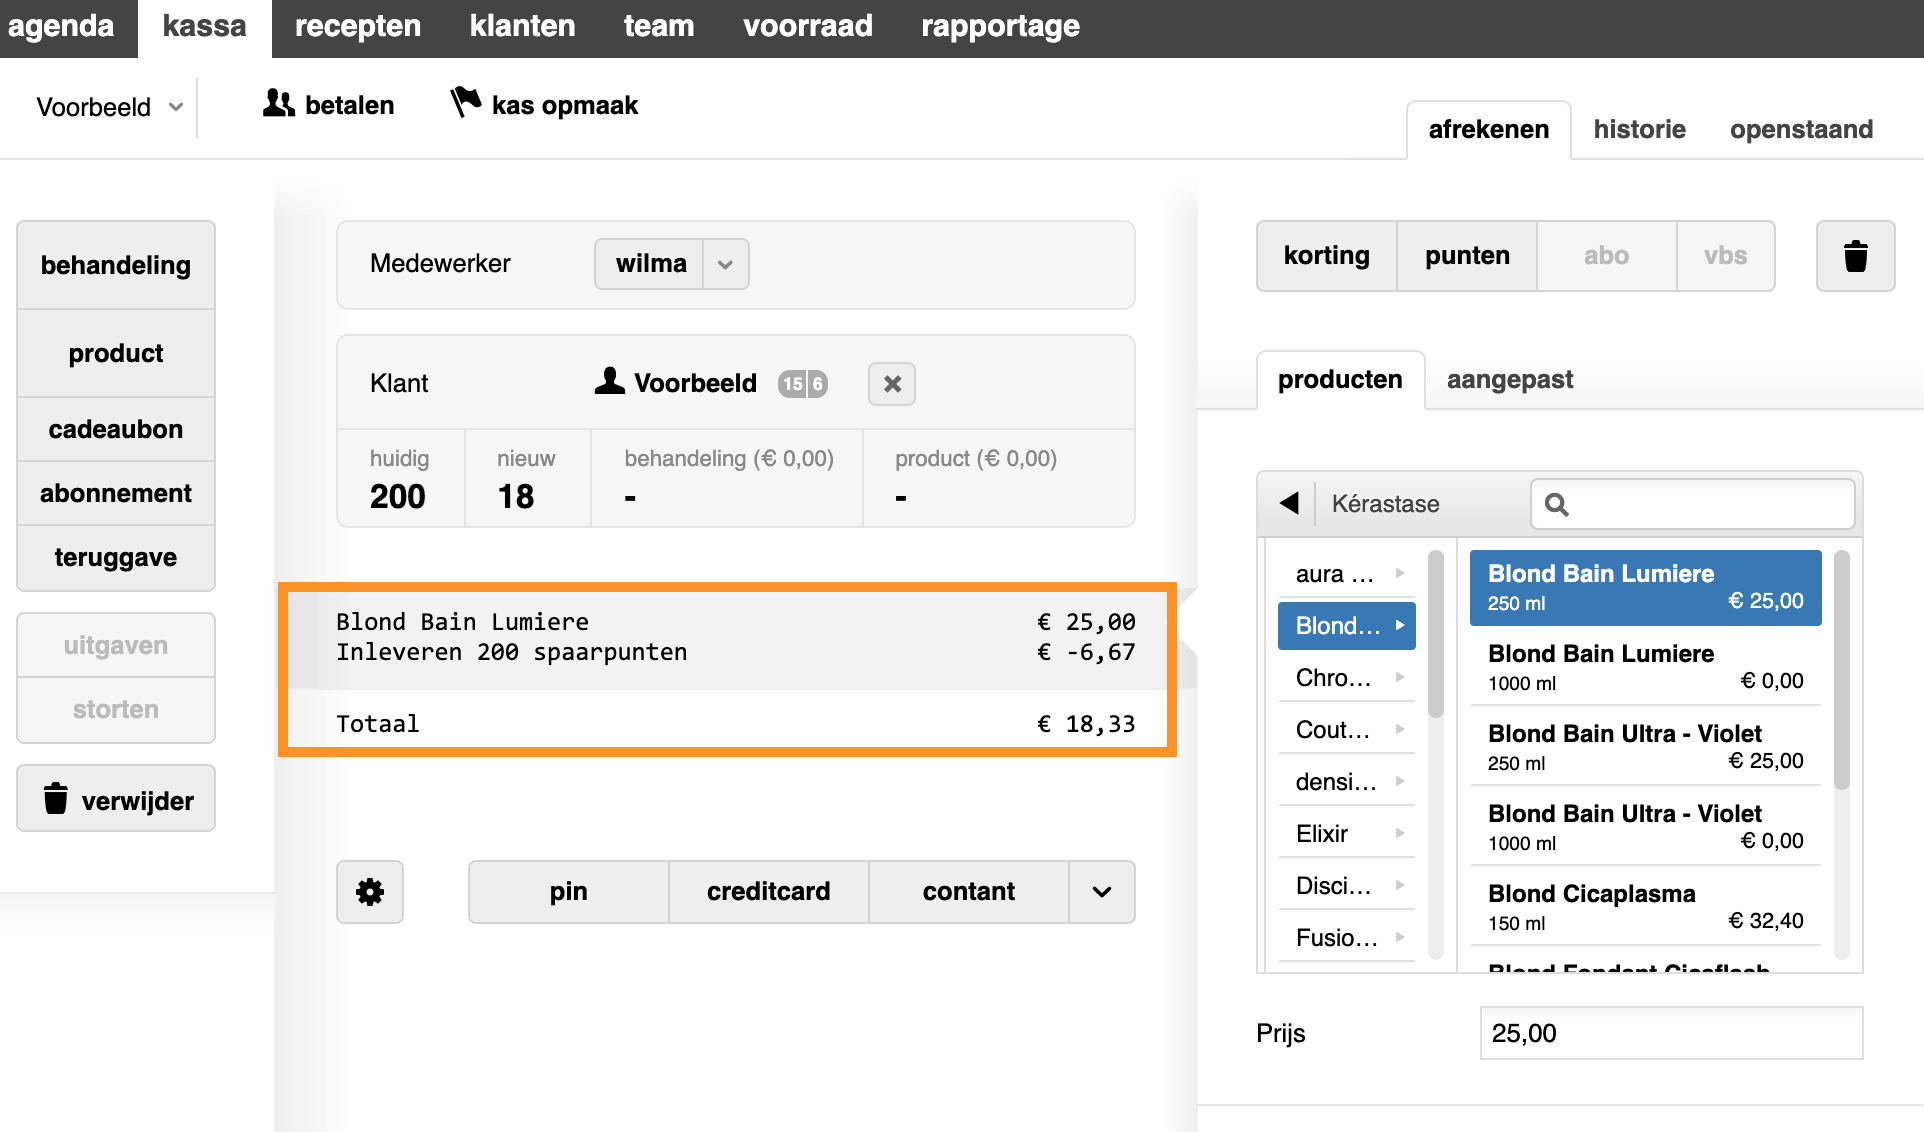Click the punten button
This screenshot has height=1132, width=1924.
click(1467, 256)
